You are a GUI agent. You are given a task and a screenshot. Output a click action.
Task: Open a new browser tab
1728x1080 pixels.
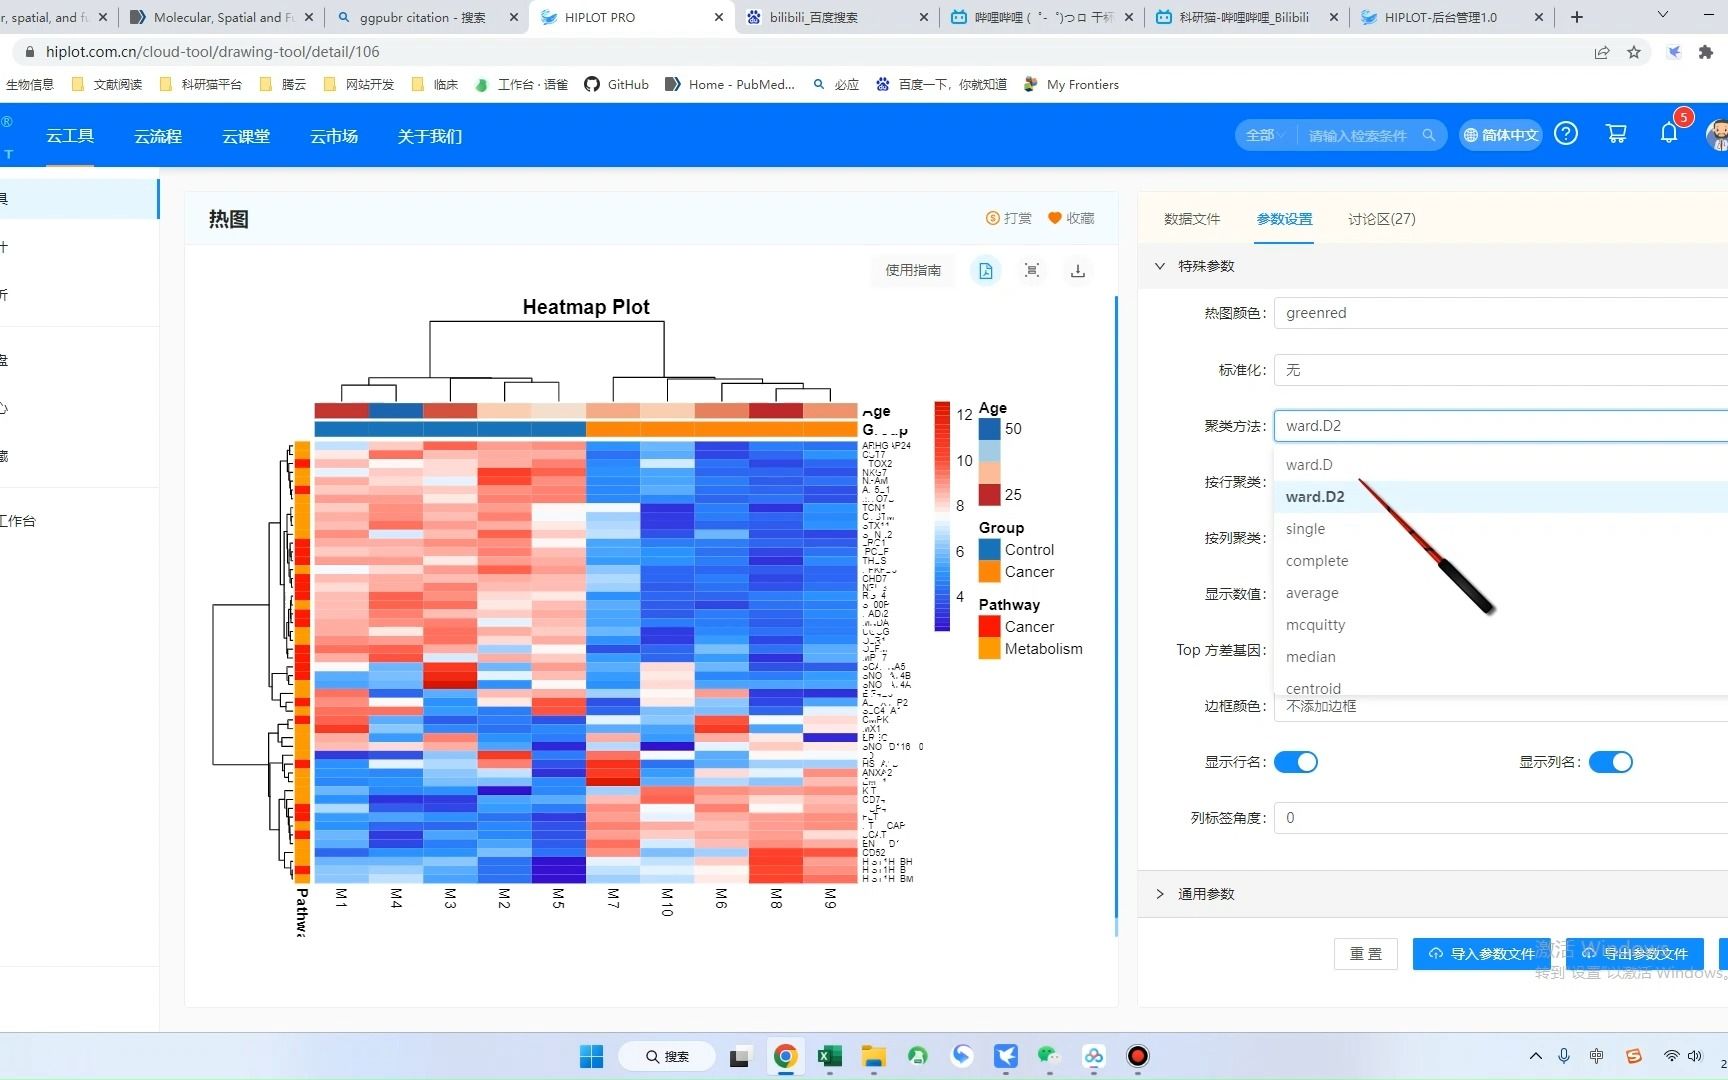pos(1577,17)
